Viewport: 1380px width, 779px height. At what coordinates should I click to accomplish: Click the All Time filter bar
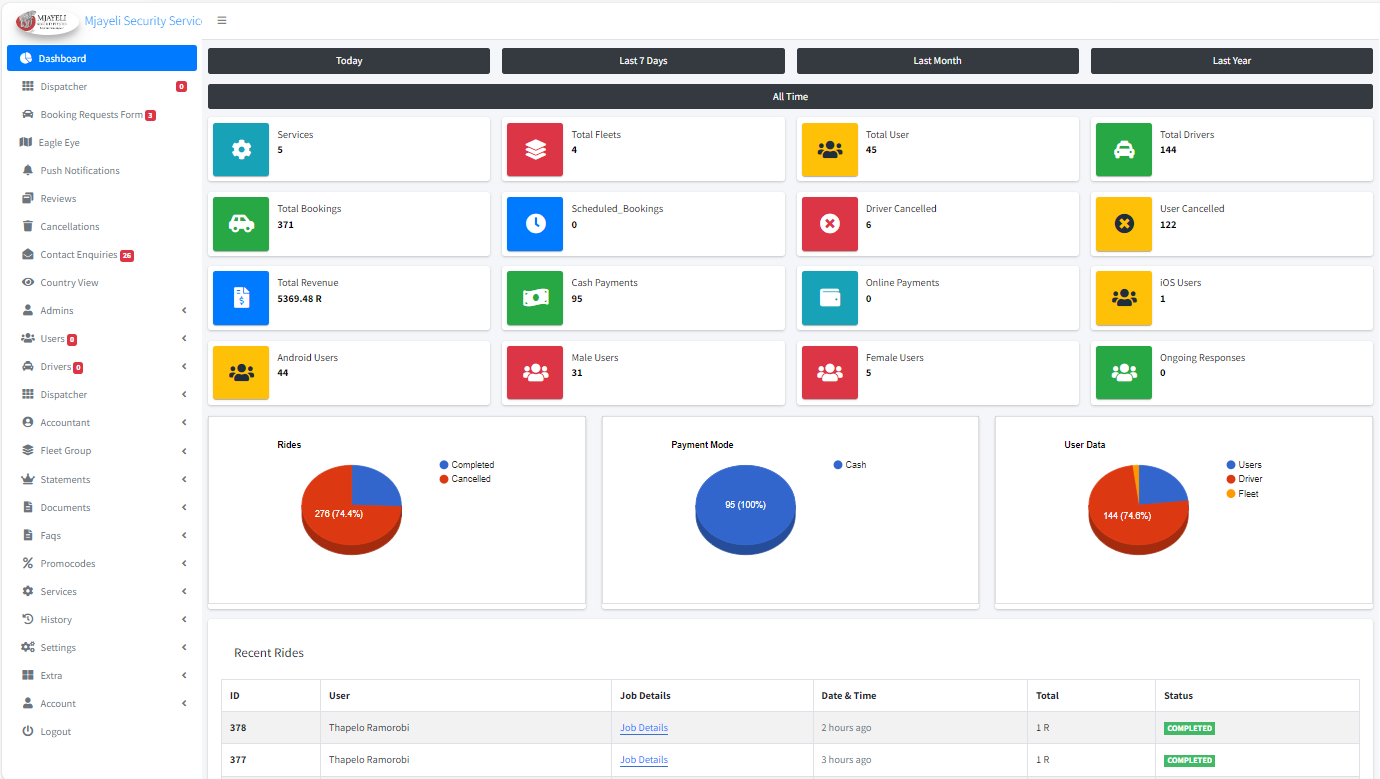pyautogui.click(x=789, y=96)
